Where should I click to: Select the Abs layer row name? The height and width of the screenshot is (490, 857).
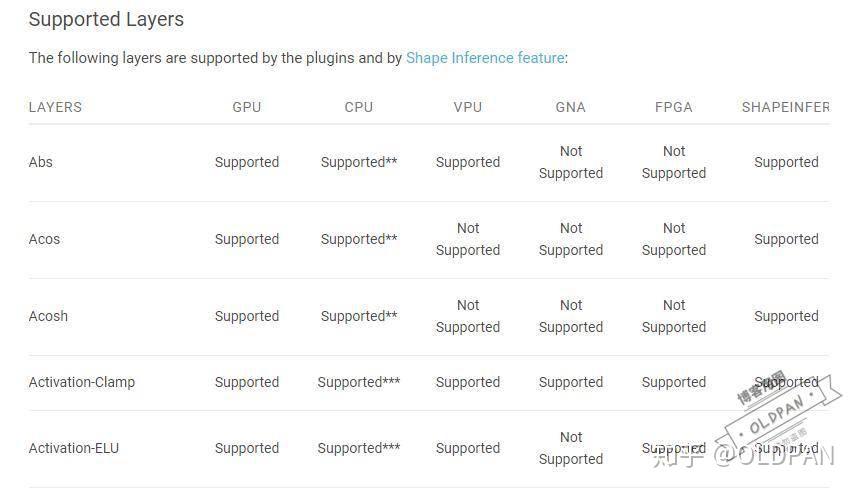tap(41, 162)
